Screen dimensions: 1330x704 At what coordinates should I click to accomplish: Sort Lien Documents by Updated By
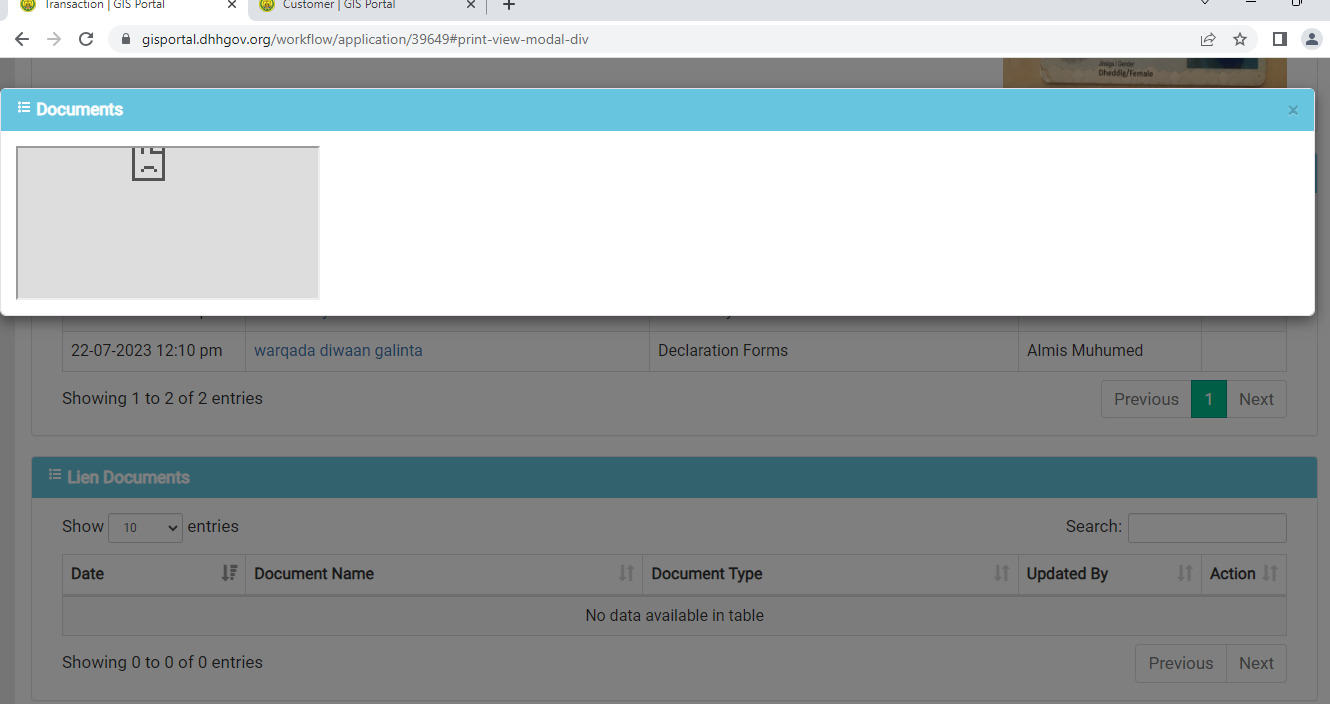(1110, 574)
